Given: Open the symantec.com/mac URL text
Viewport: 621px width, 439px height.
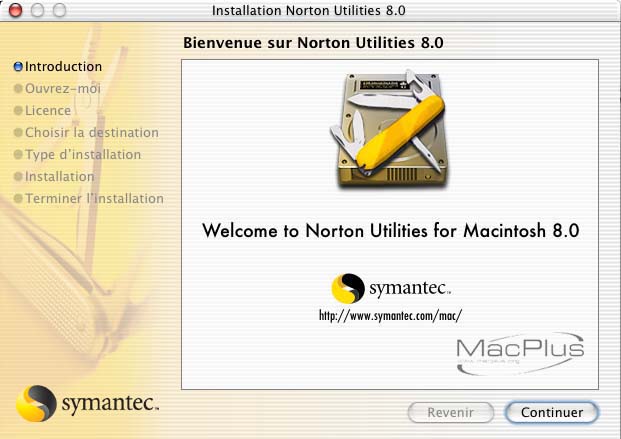Looking at the screenshot, I should [x=391, y=316].
